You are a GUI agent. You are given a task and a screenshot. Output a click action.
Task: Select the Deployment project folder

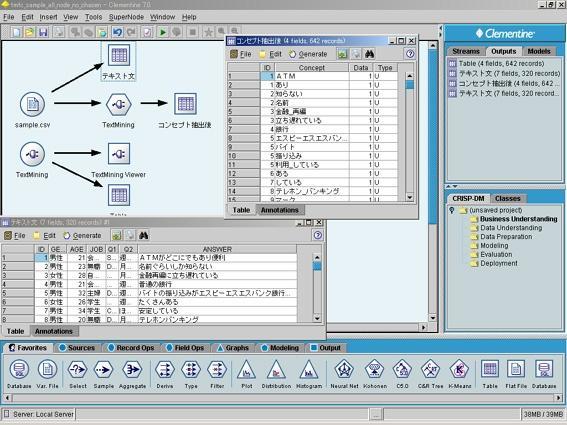(x=494, y=263)
